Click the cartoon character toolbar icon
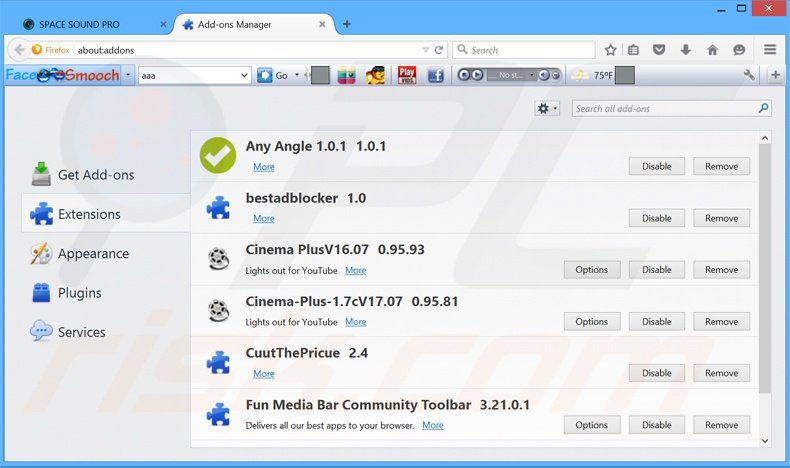Screen dimensions: 790x468 pos(375,76)
